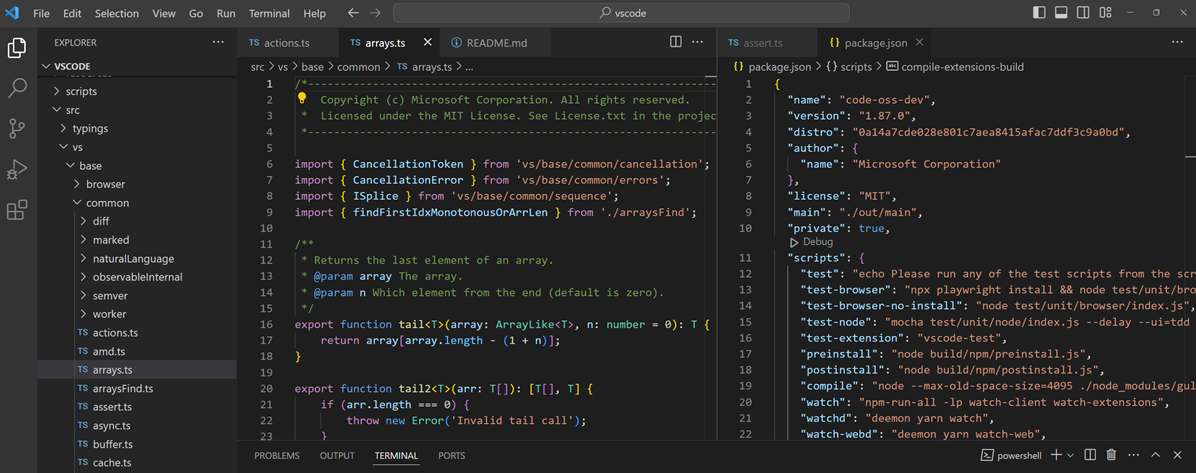1196x473 pixels.
Task: Go forward with the navigation arrow
Action: (374, 13)
